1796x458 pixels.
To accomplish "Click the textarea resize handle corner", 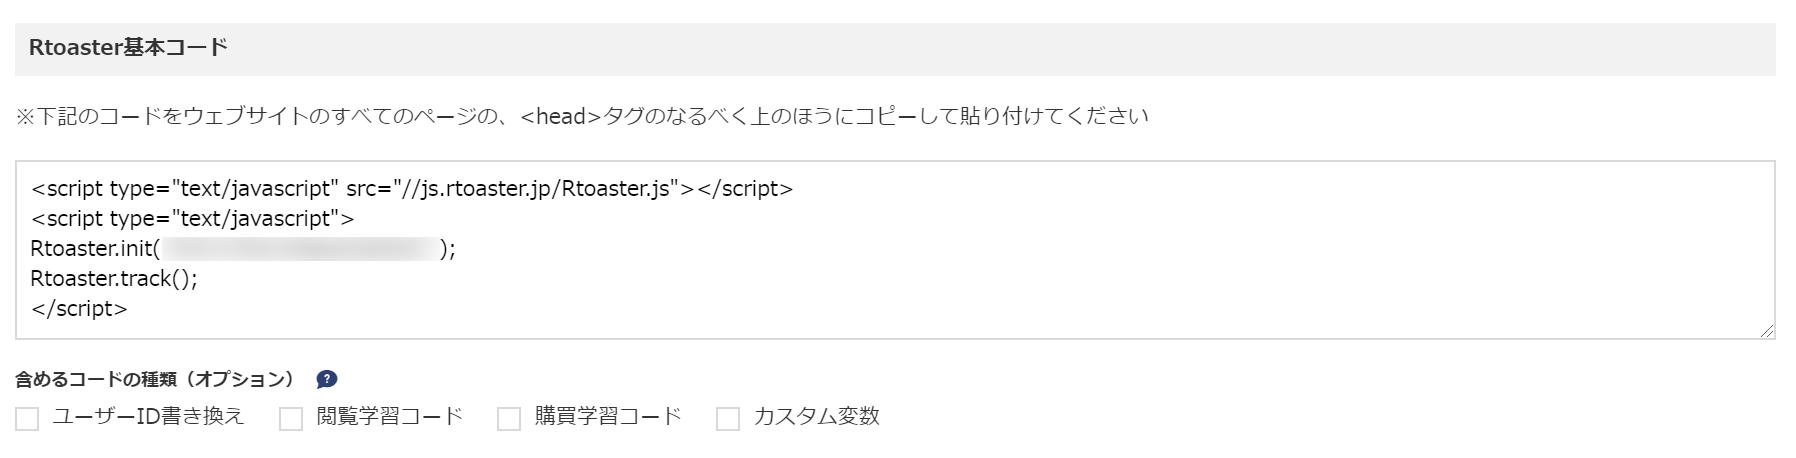I will tap(1767, 331).
